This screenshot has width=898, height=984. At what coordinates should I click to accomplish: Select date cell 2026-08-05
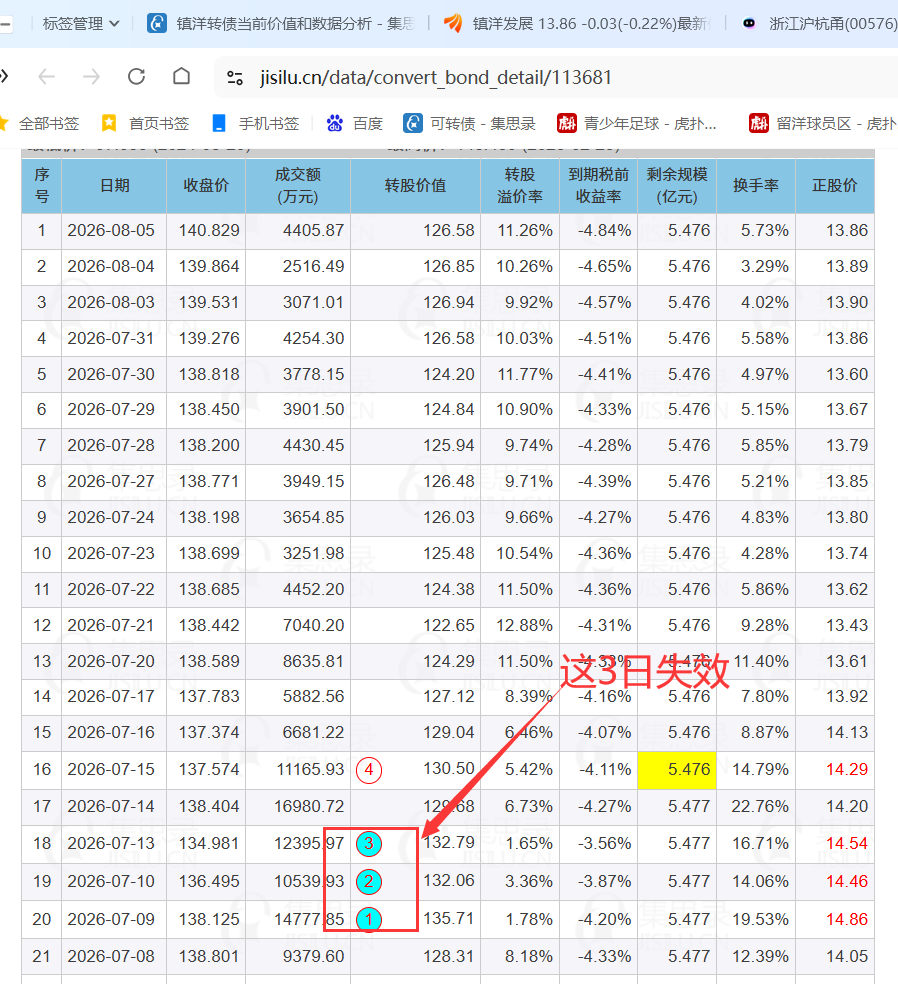point(111,230)
